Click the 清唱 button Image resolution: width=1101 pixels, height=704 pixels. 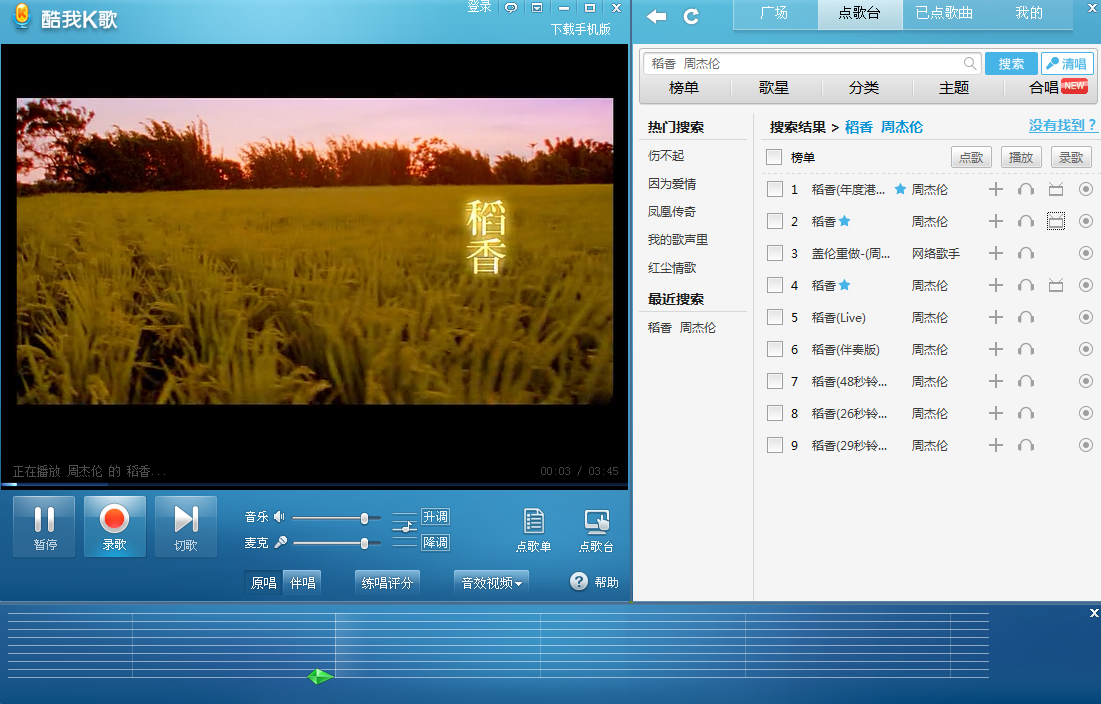(1067, 64)
